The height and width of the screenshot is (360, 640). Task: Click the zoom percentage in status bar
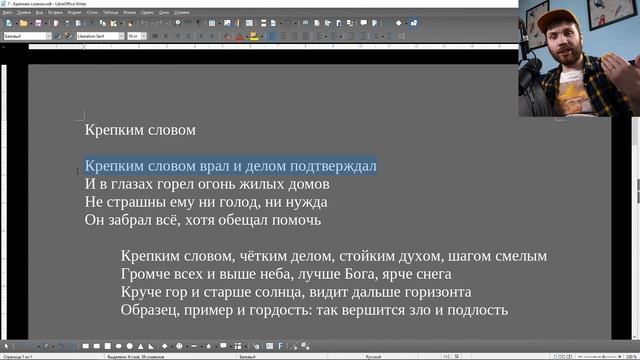point(632,357)
